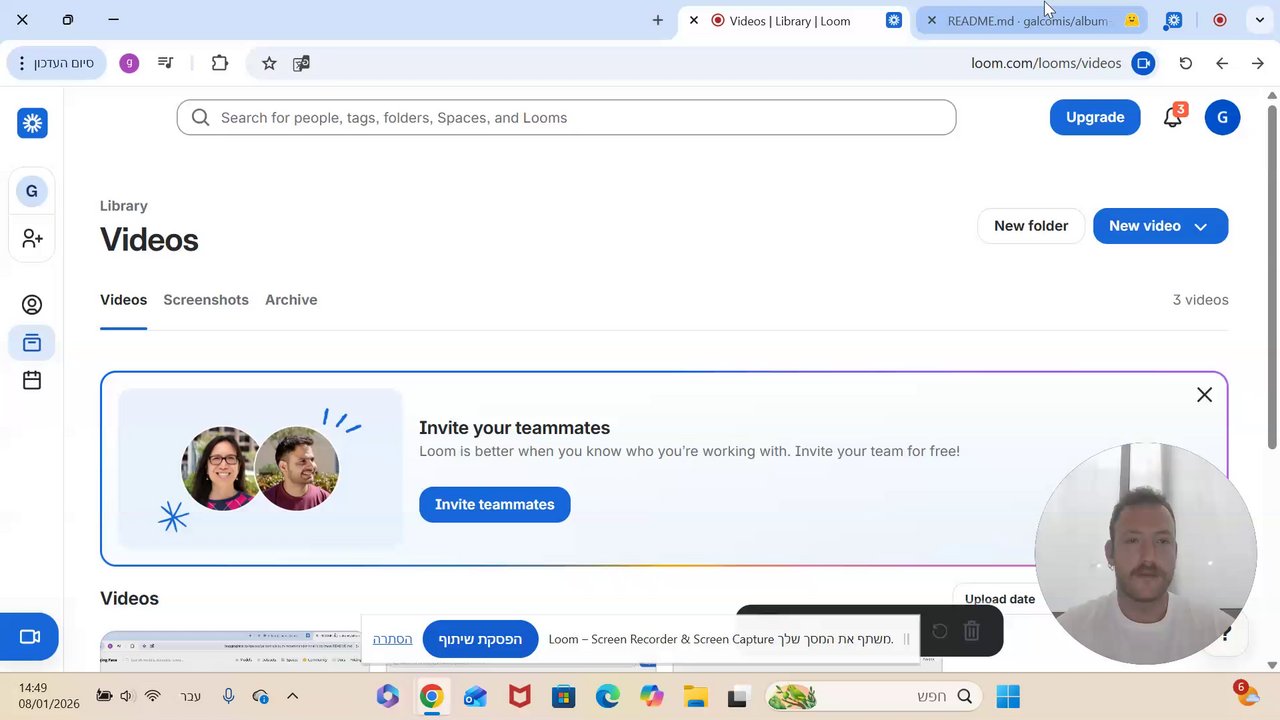Click the bookmark star icon
1280x720 pixels.
(269, 63)
